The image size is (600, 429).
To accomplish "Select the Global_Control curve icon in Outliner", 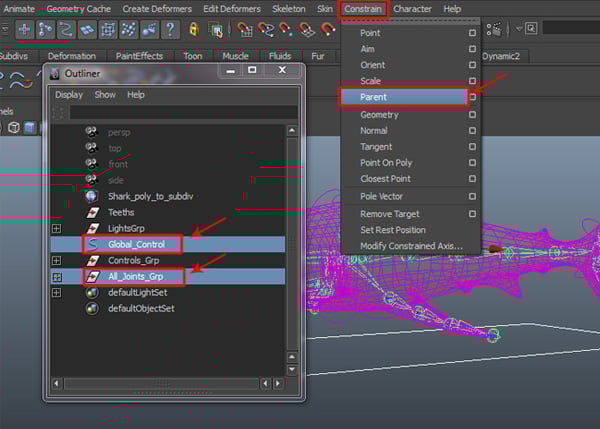I will (93, 244).
